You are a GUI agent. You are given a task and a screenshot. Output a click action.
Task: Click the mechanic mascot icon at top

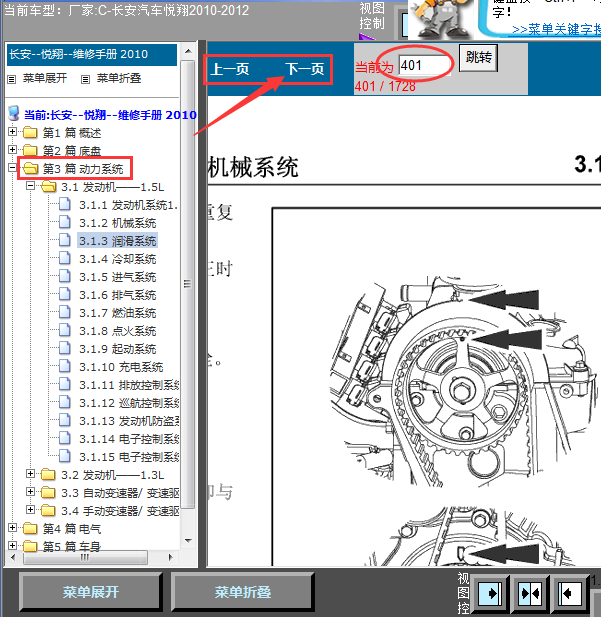tap(441, 19)
